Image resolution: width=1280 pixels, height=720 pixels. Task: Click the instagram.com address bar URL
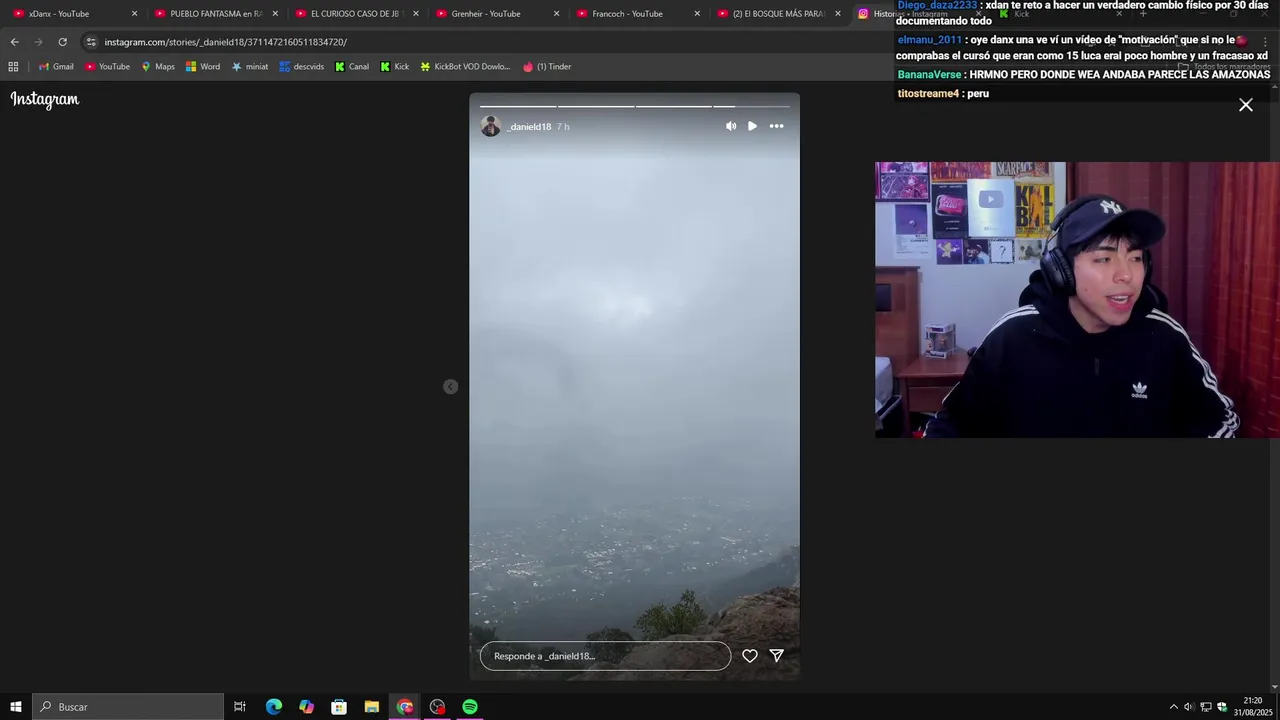click(x=226, y=42)
